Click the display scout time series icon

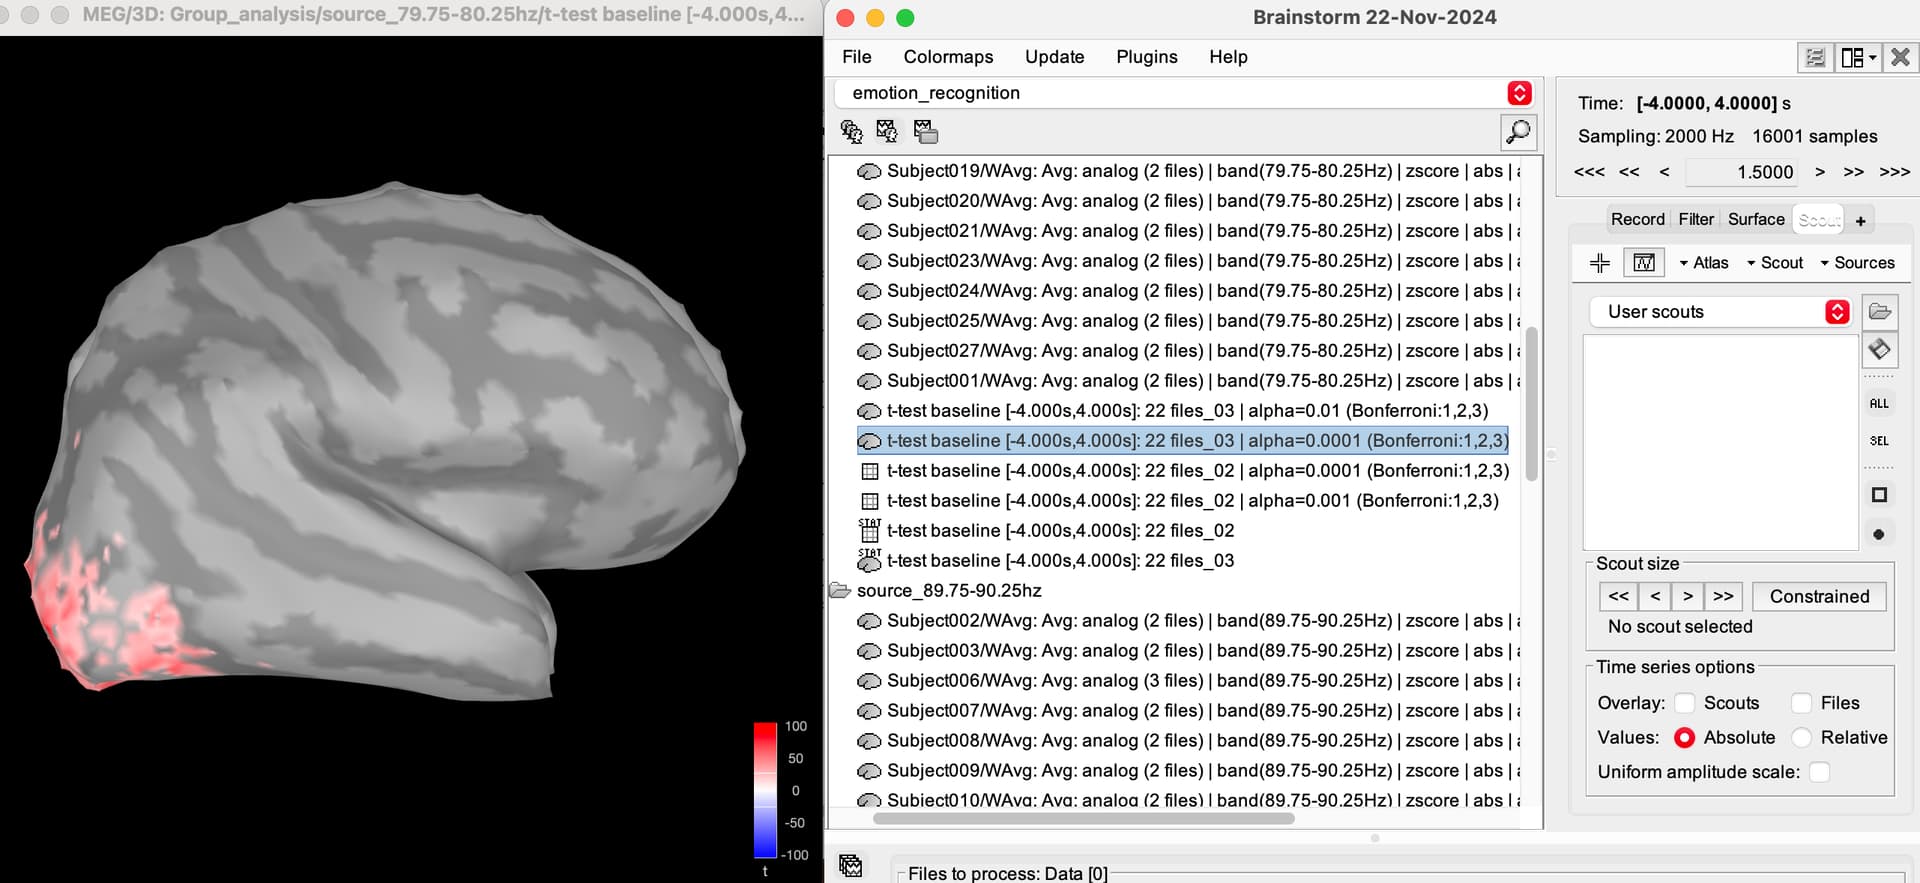[x=1643, y=263]
